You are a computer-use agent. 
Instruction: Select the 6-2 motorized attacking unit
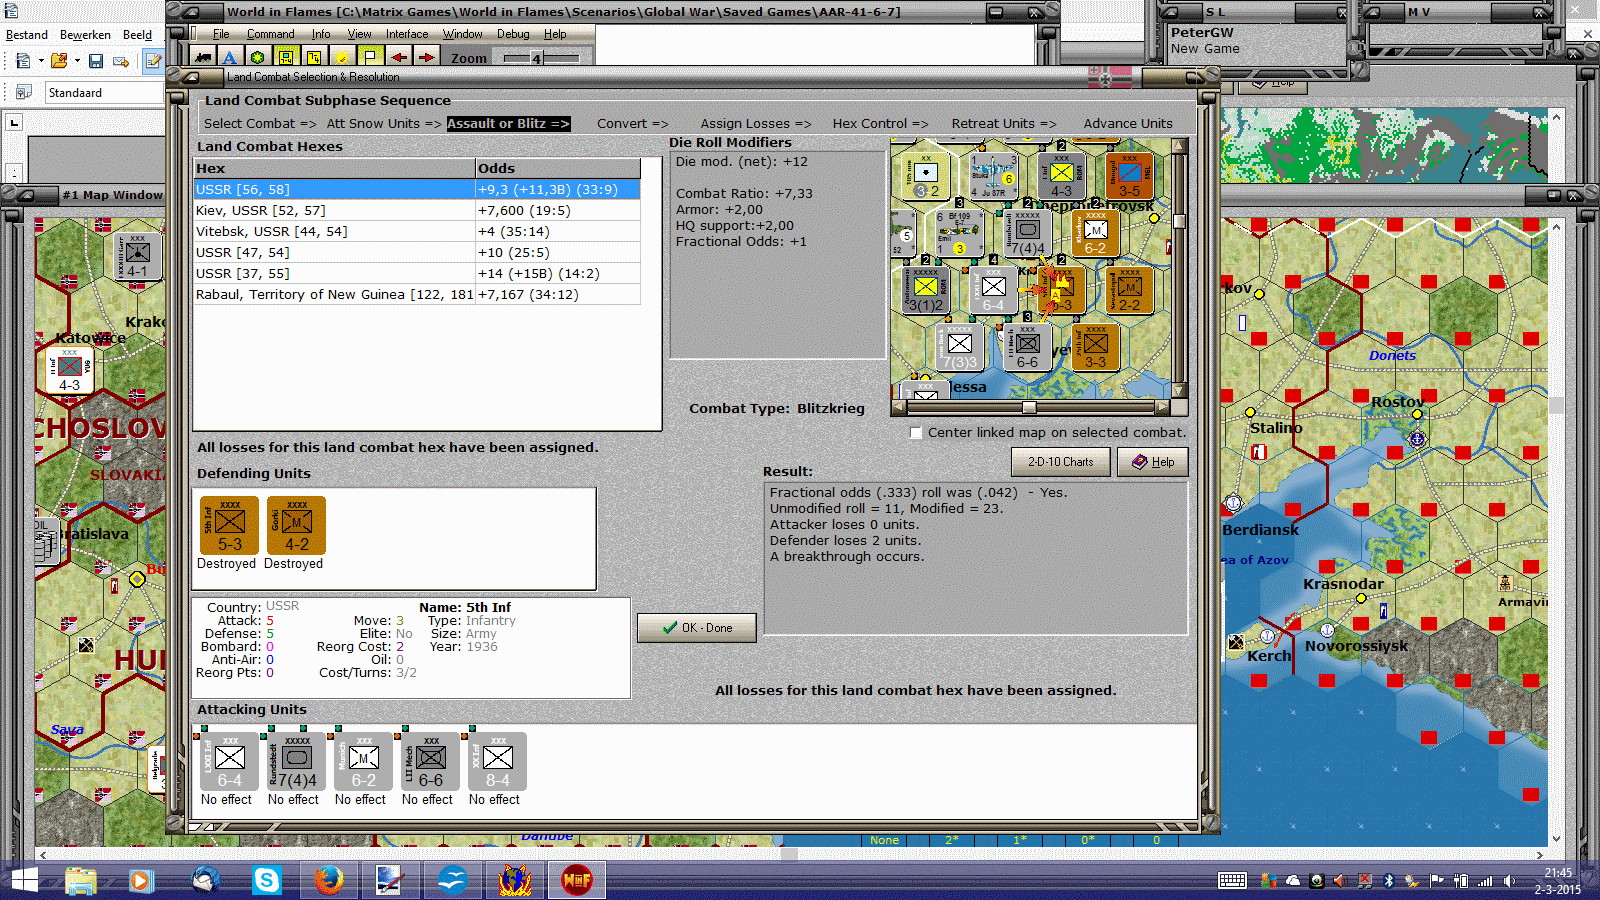point(363,761)
